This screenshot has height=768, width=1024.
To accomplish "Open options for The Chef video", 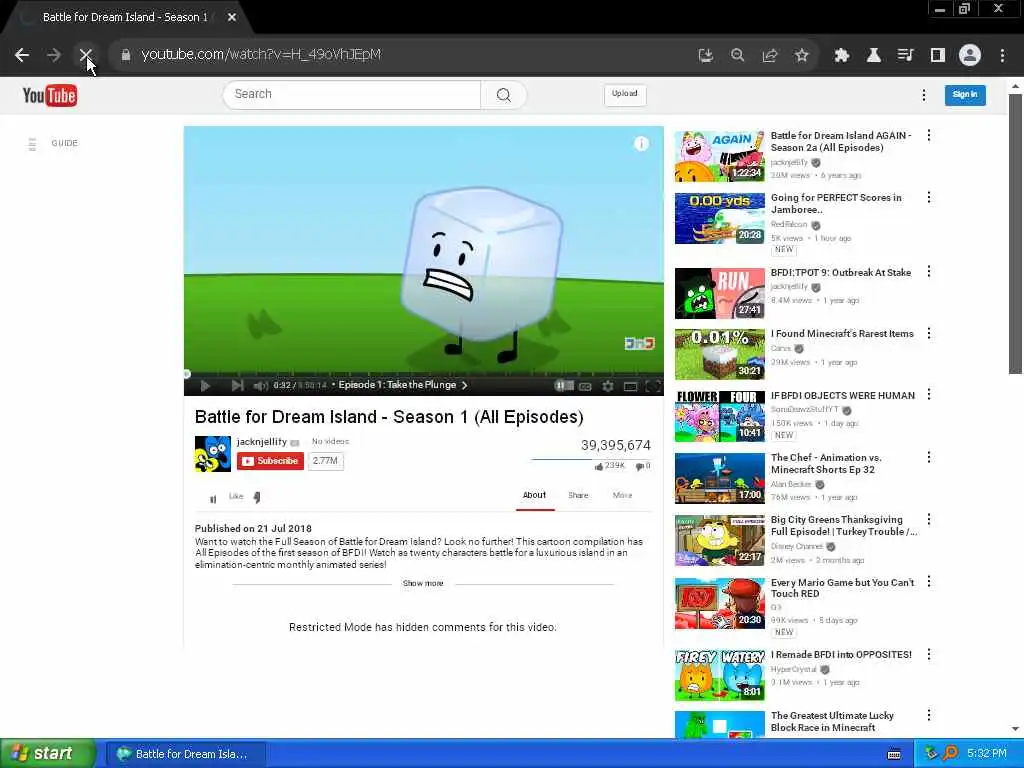I will (x=929, y=458).
